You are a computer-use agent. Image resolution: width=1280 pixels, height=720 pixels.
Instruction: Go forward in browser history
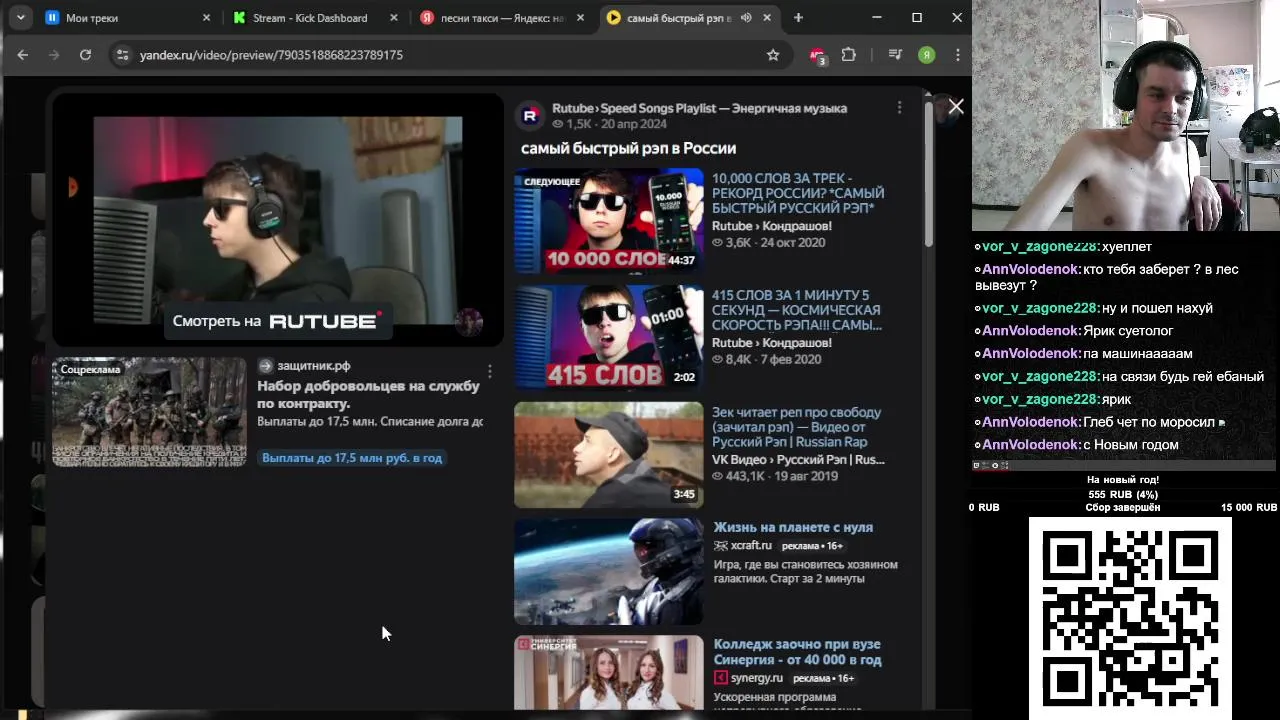pos(54,55)
